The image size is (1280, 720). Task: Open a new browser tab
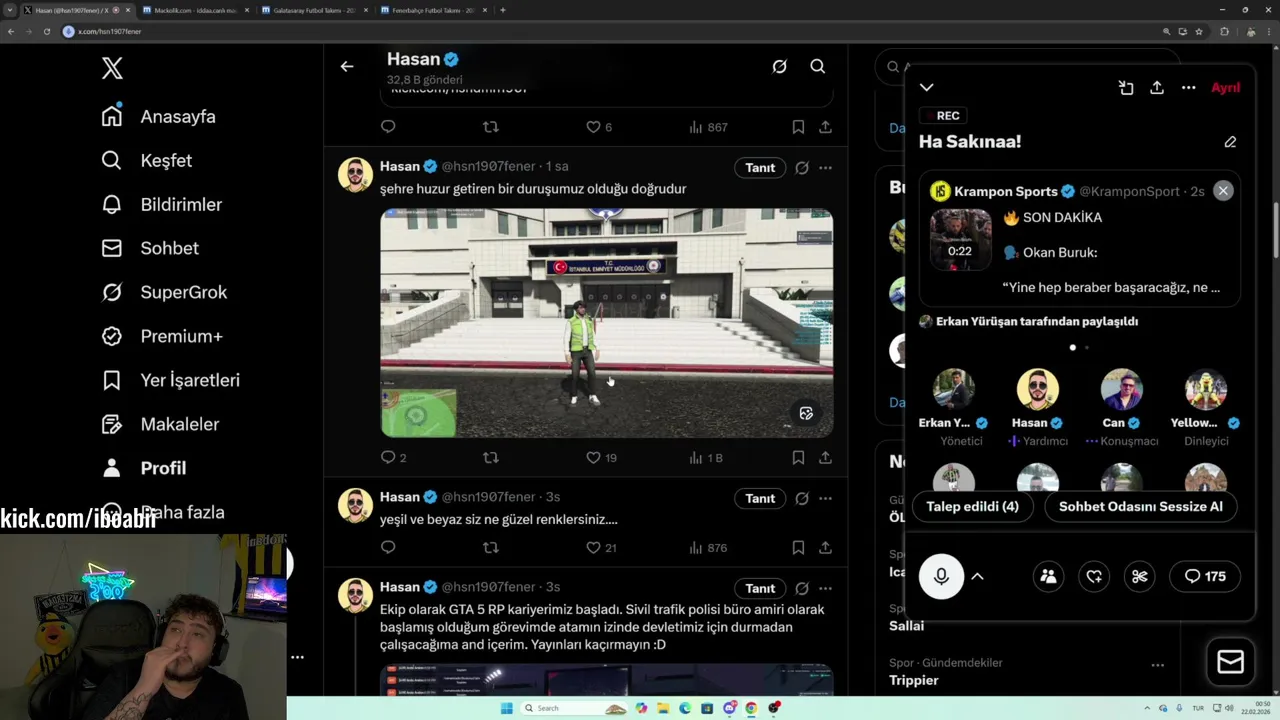pos(502,10)
